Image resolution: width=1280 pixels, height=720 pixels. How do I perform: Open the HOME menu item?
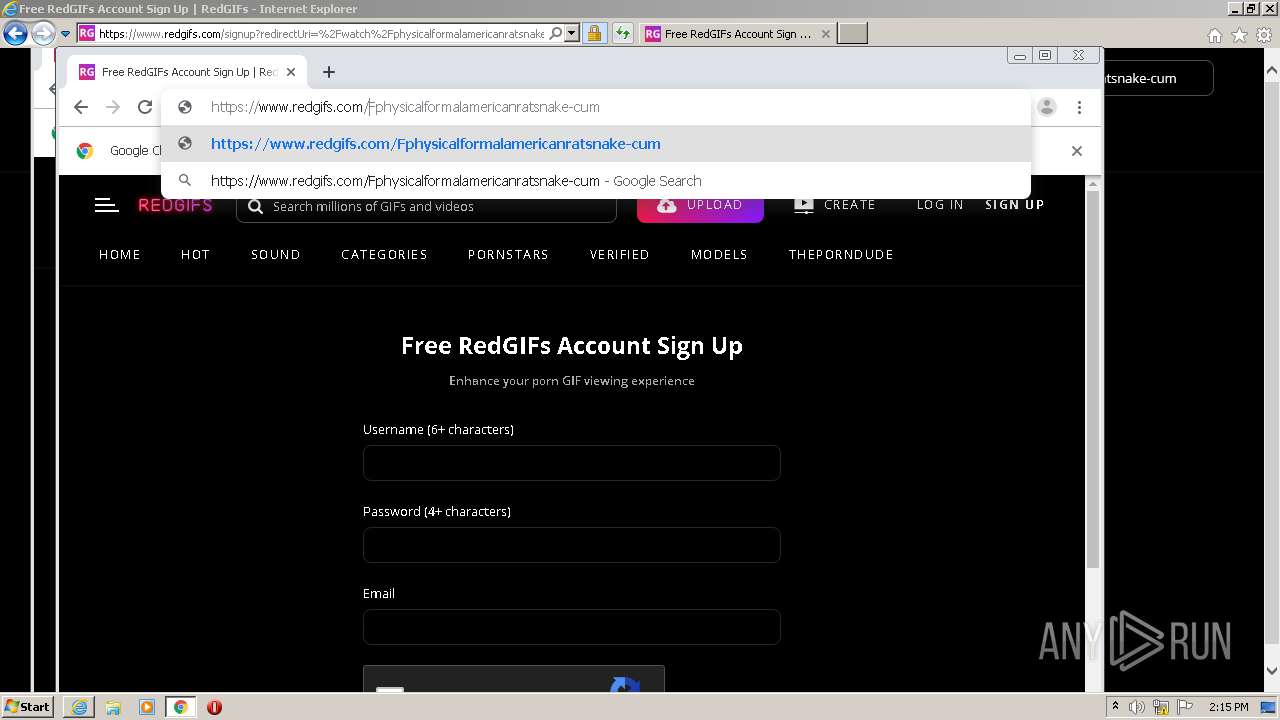(x=120, y=255)
